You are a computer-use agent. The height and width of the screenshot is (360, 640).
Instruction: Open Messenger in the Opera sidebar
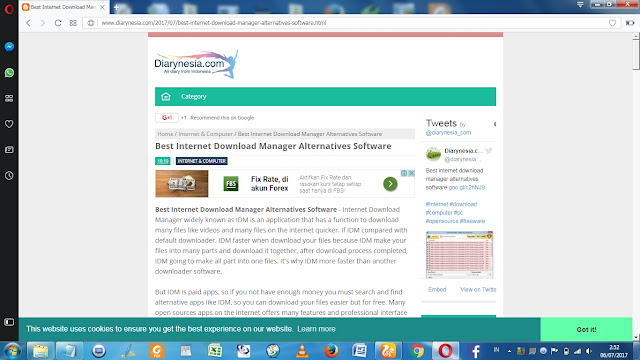tap(9, 47)
